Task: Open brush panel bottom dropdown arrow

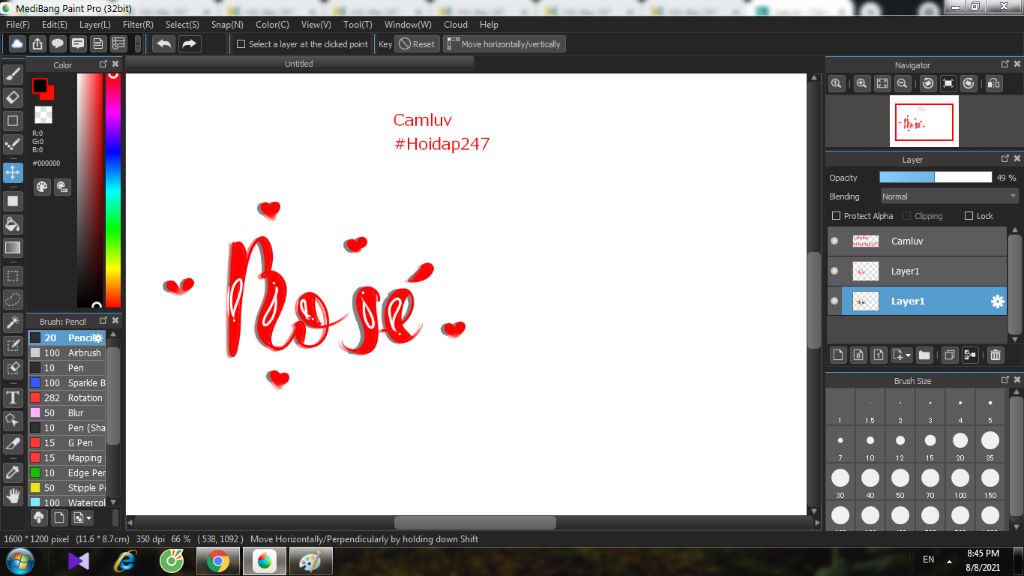Action: [x=89, y=518]
